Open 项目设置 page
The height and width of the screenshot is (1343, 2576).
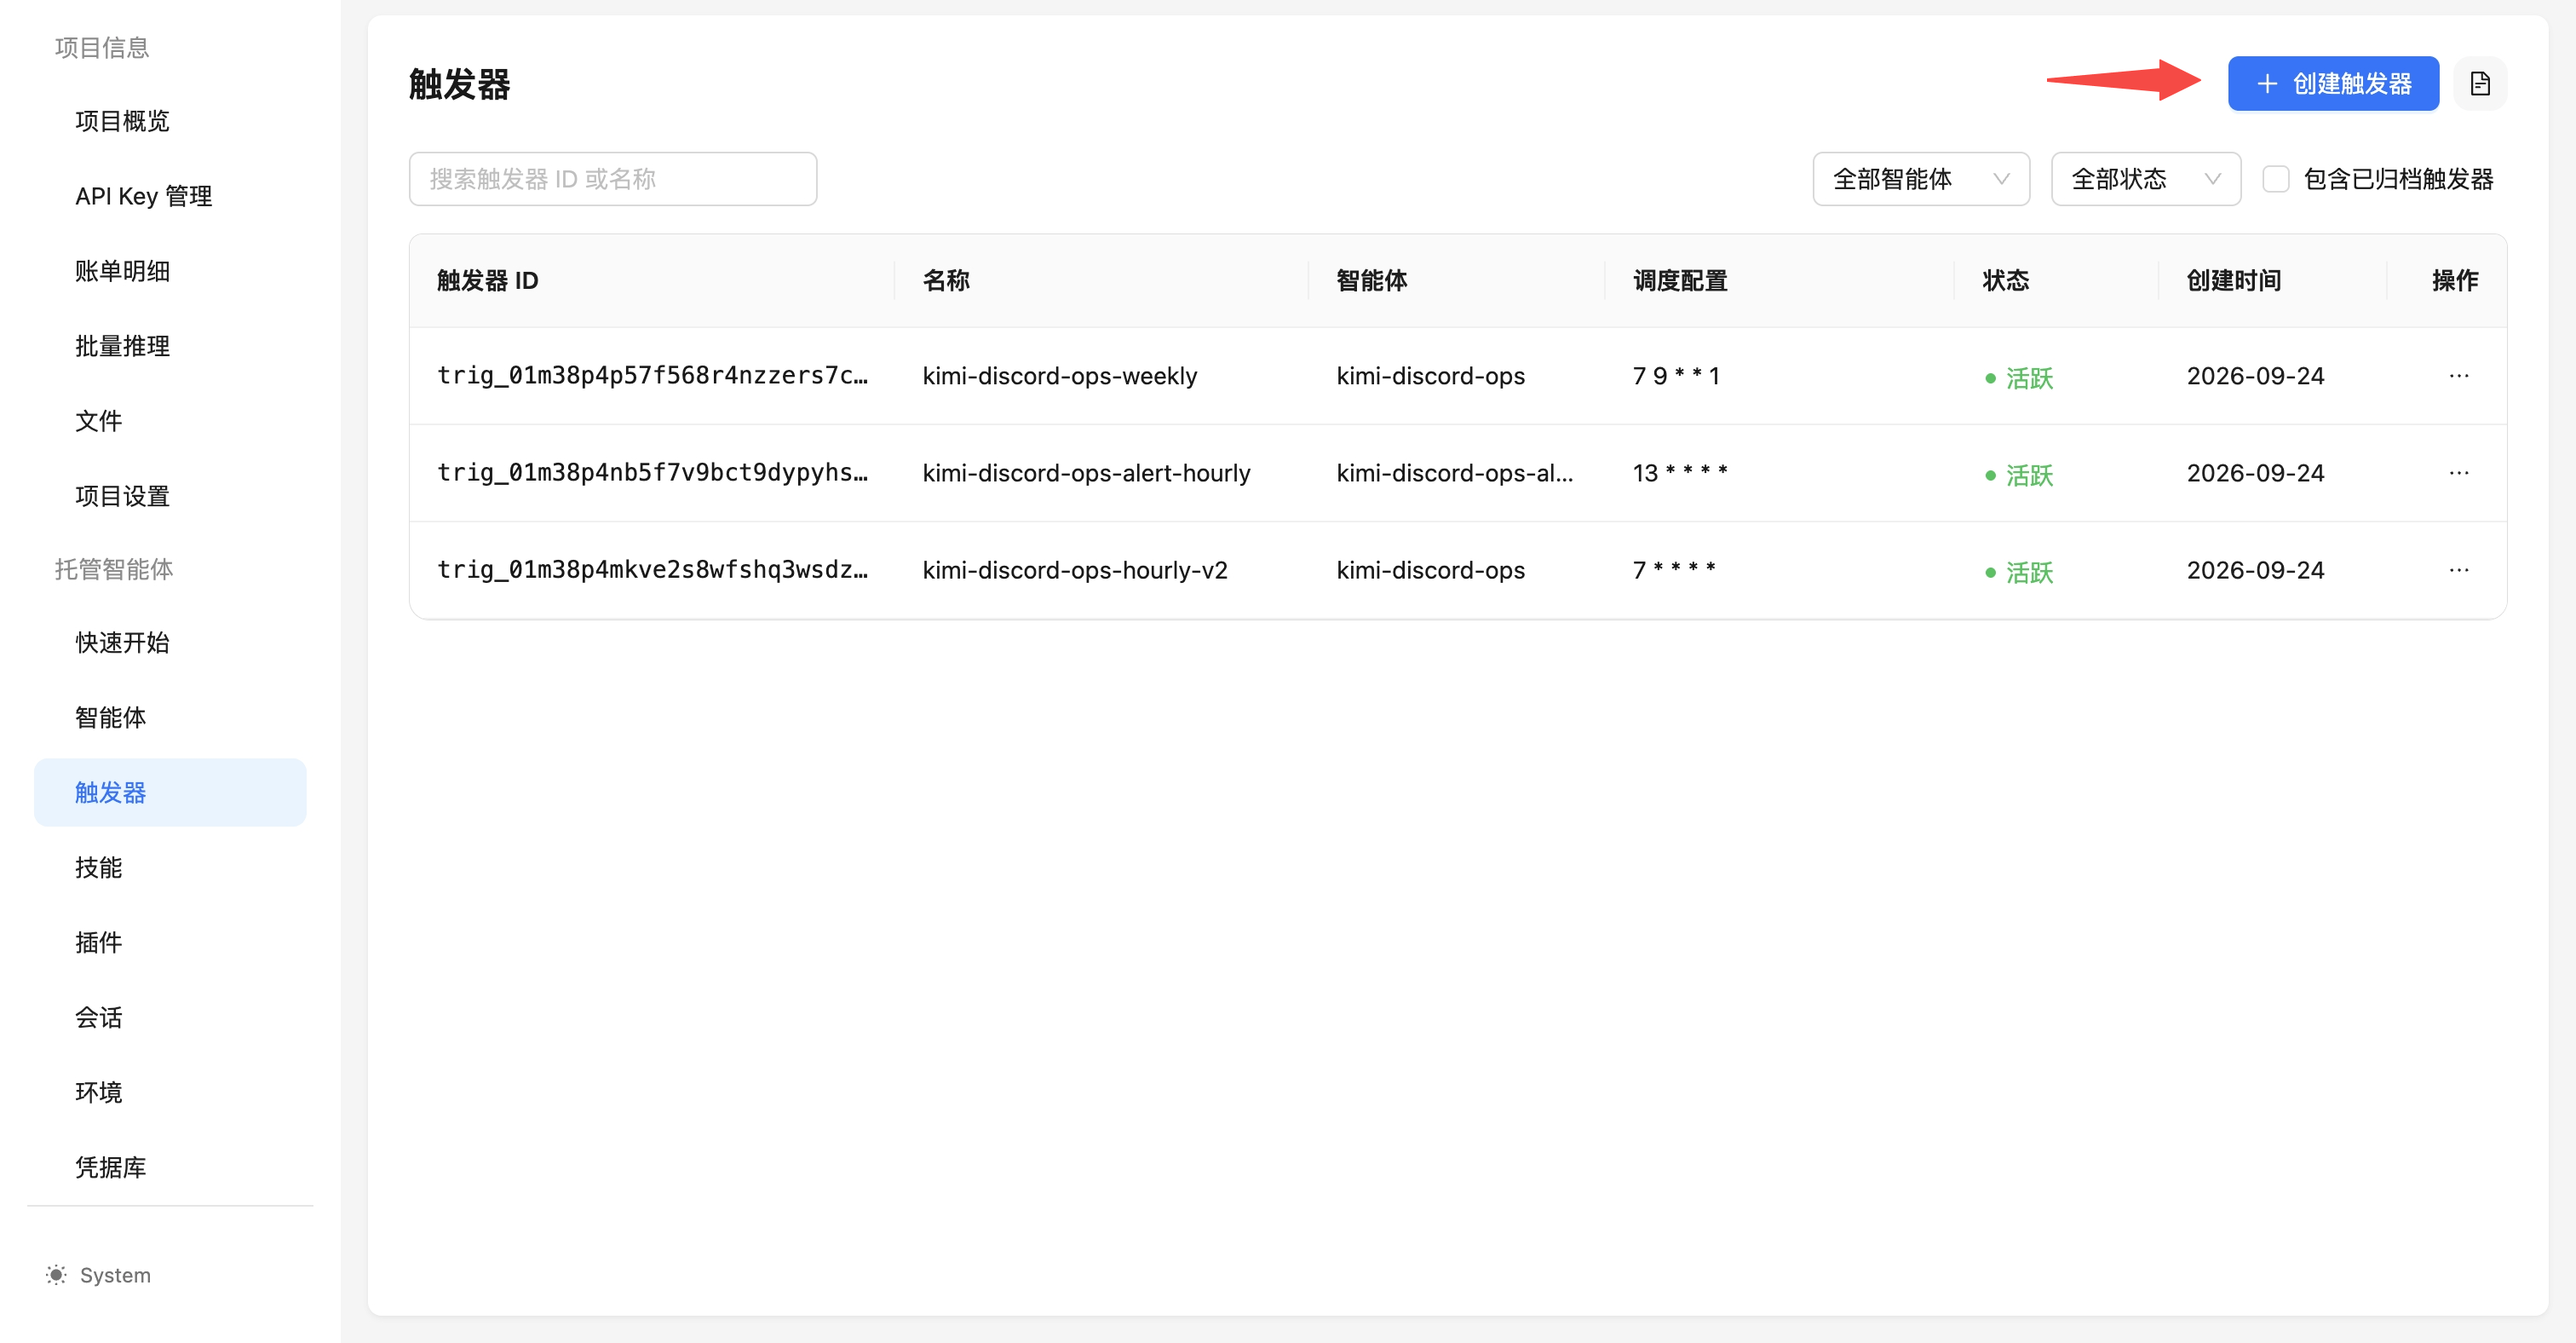[x=170, y=496]
